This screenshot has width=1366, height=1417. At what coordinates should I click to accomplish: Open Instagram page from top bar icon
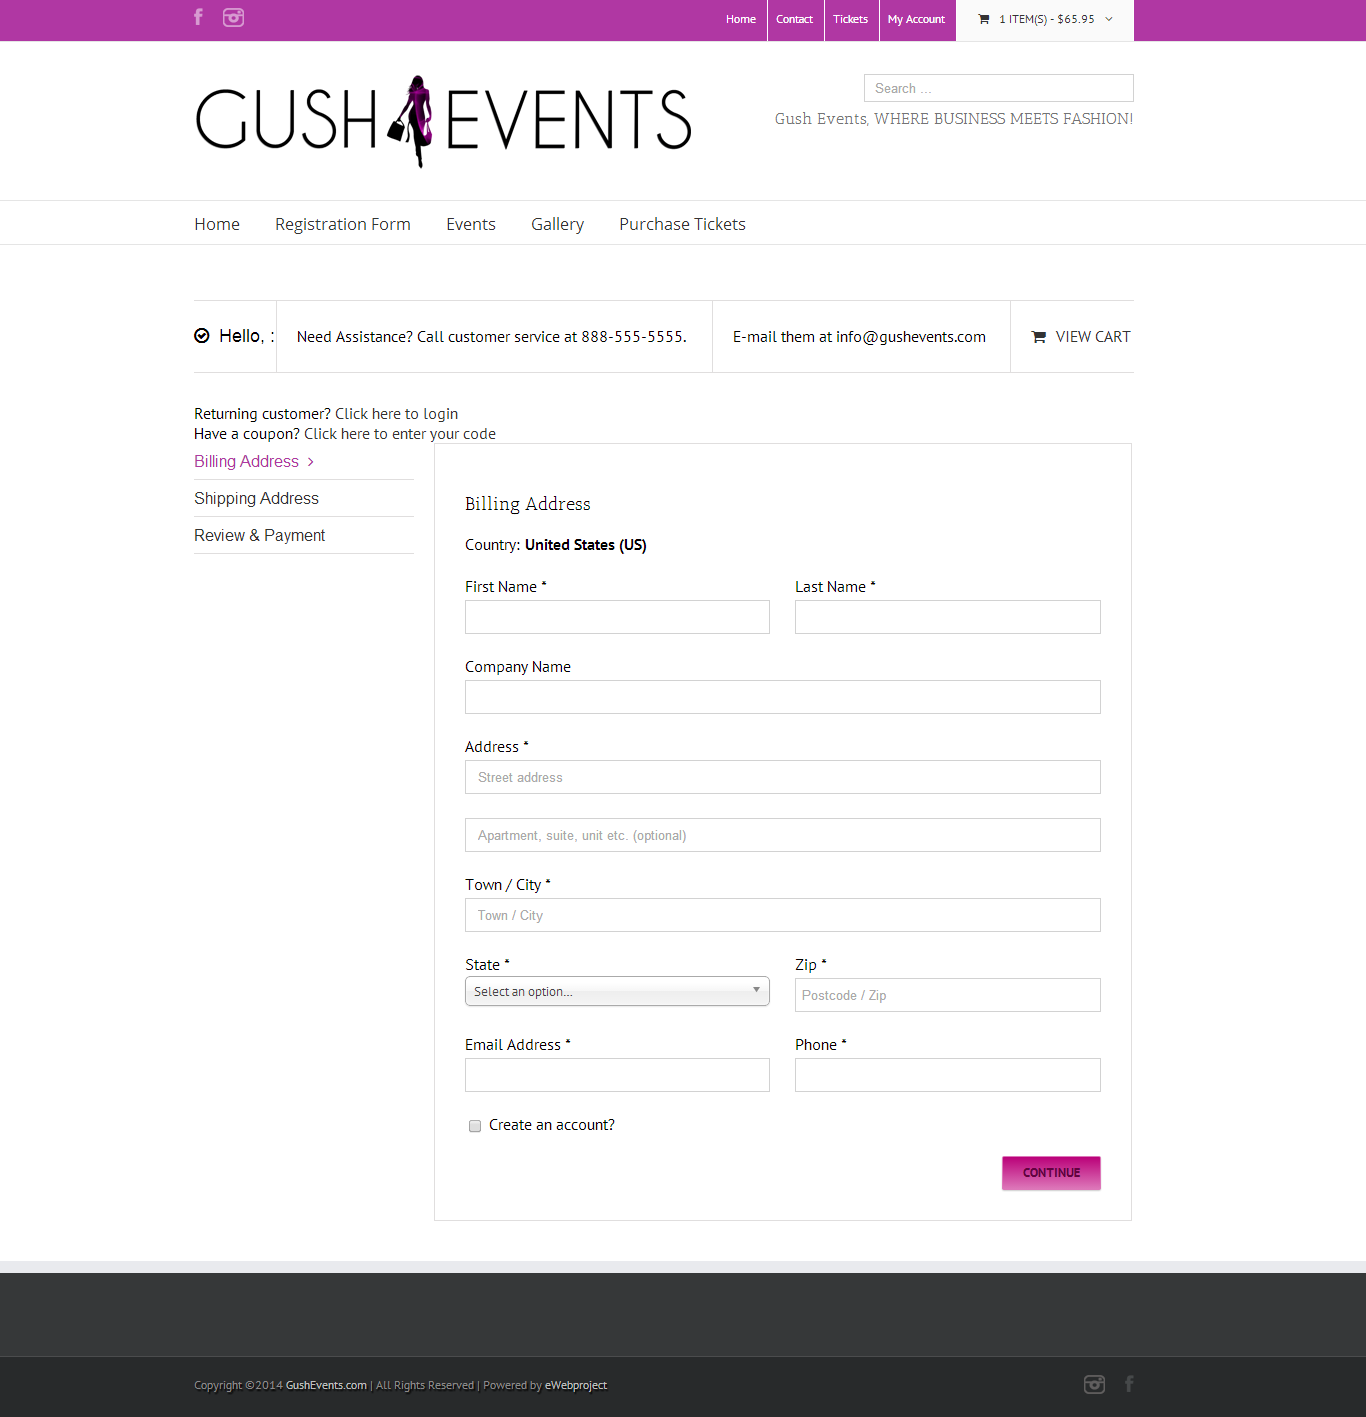tap(233, 17)
